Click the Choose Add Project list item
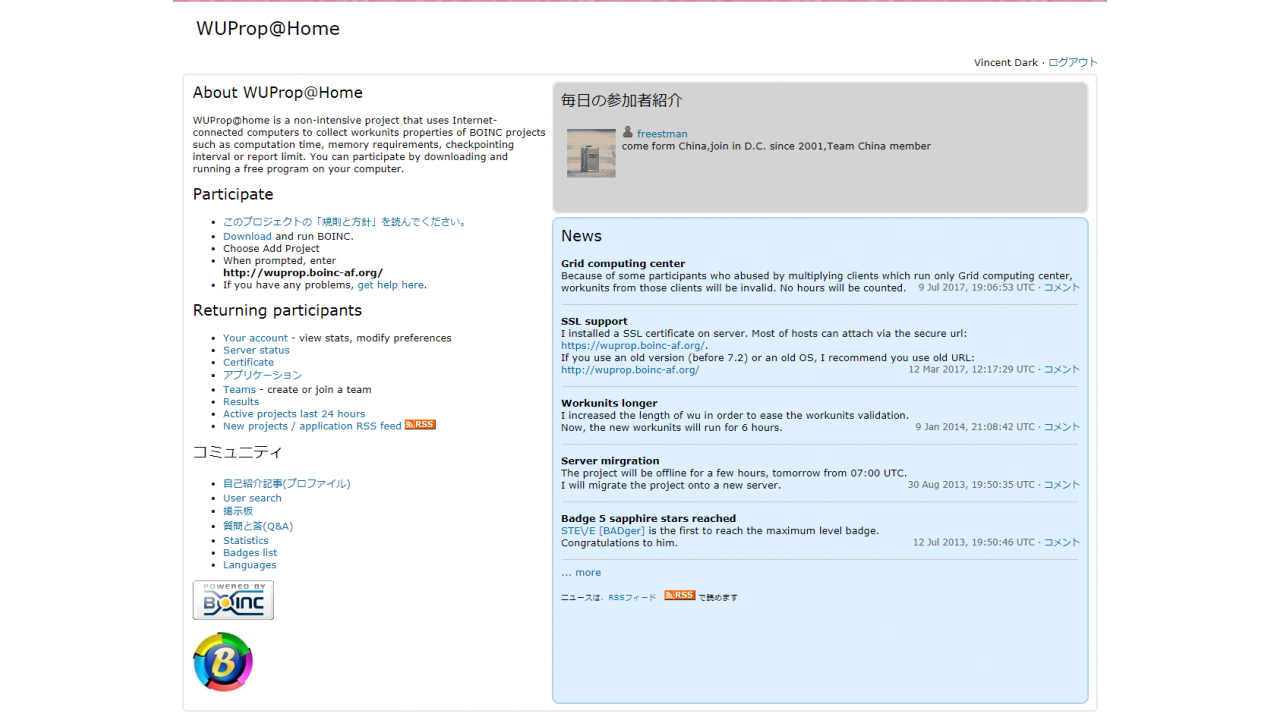Viewport: 1280px width, 720px height. (271, 249)
